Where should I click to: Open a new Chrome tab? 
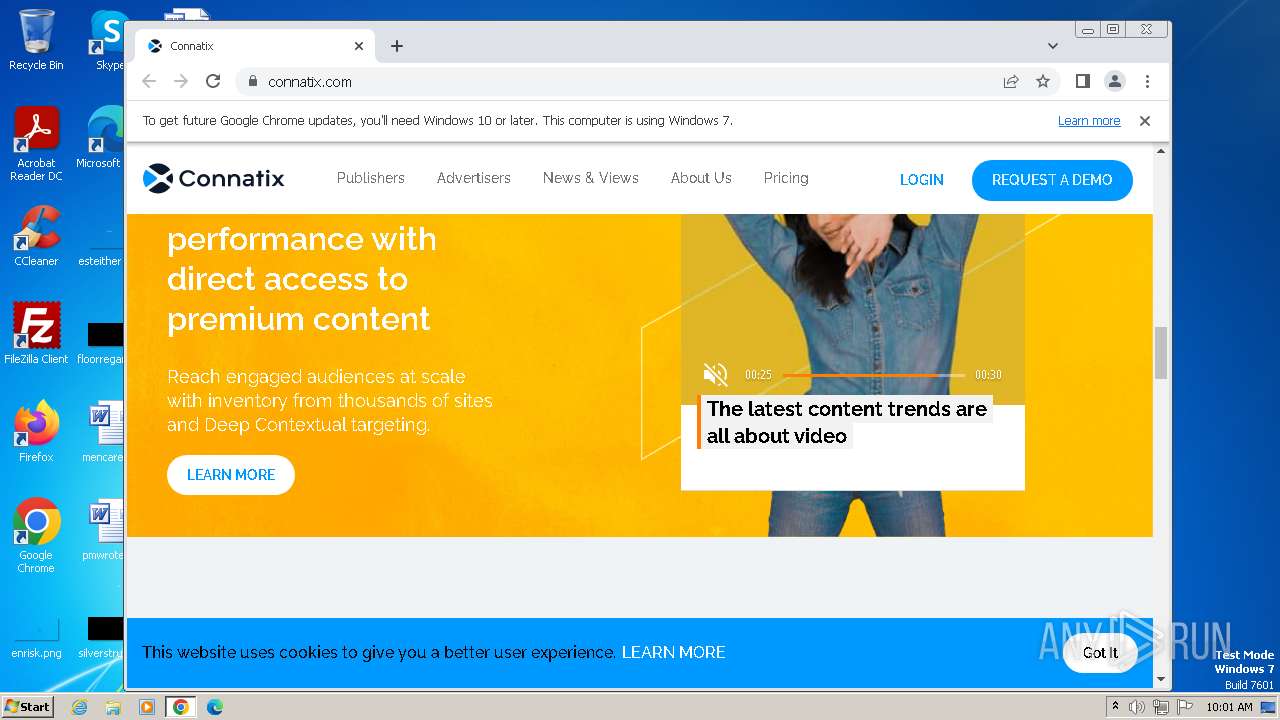tap(397, 46)
